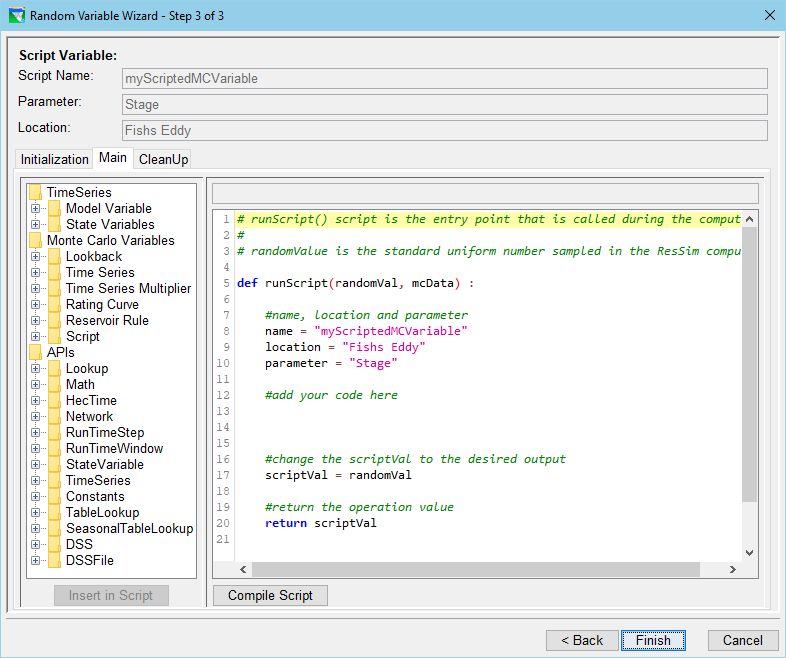Click the HecTime folder icon
The image size is (786, 658).
[54, 400]
